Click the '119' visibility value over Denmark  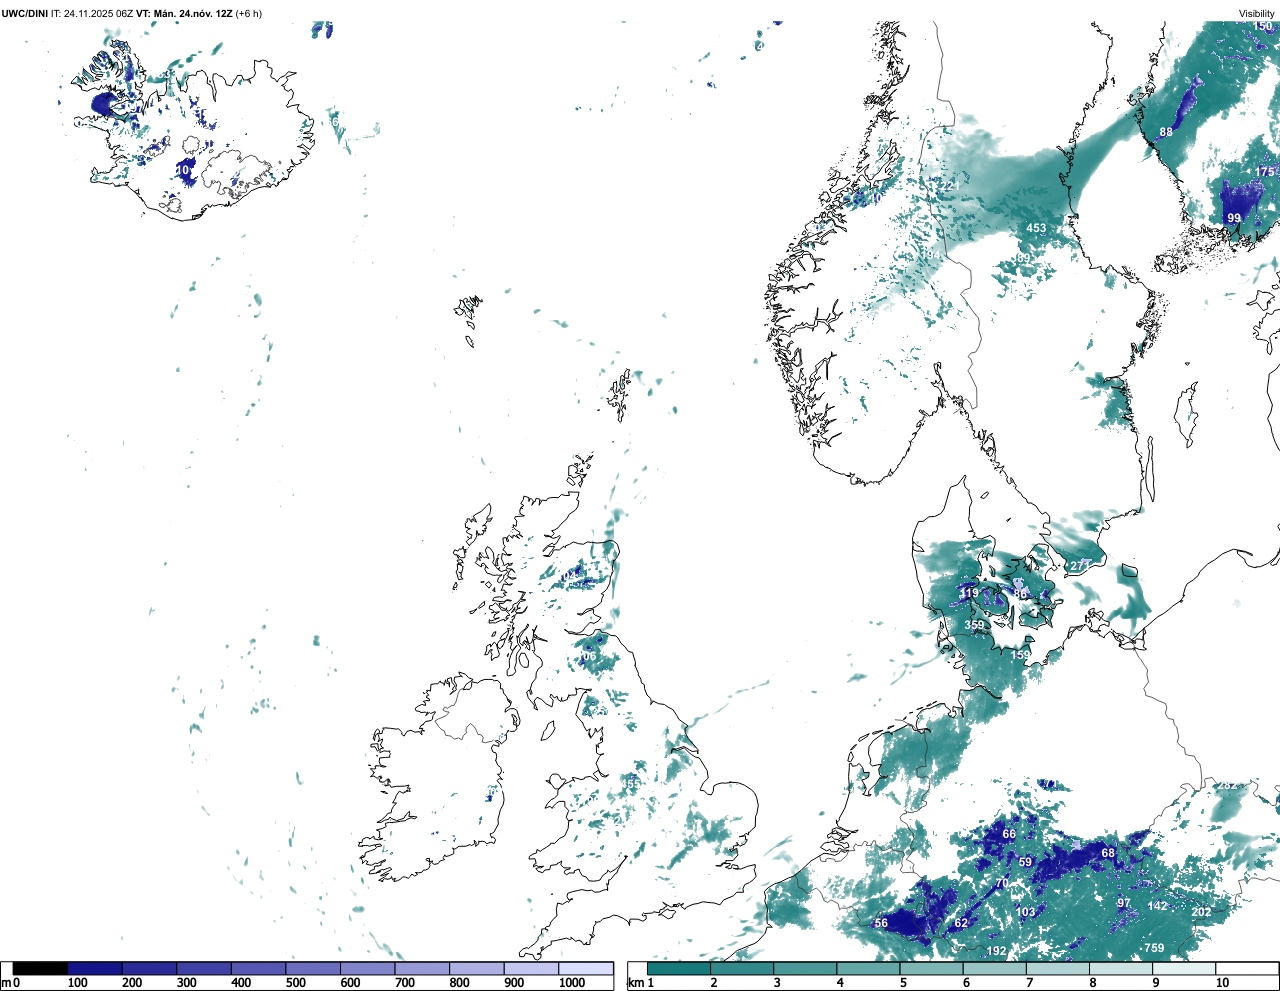pos(969,593)
